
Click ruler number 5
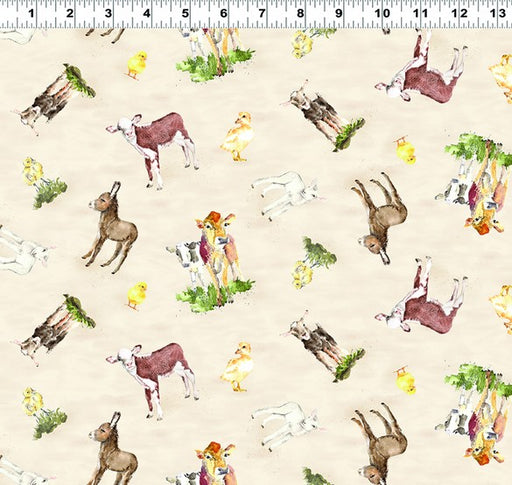point(185,14)
